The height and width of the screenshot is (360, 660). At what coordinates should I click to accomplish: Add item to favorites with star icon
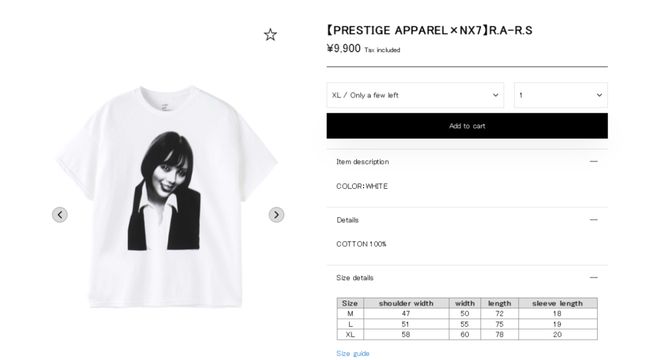tap(270, 35)
